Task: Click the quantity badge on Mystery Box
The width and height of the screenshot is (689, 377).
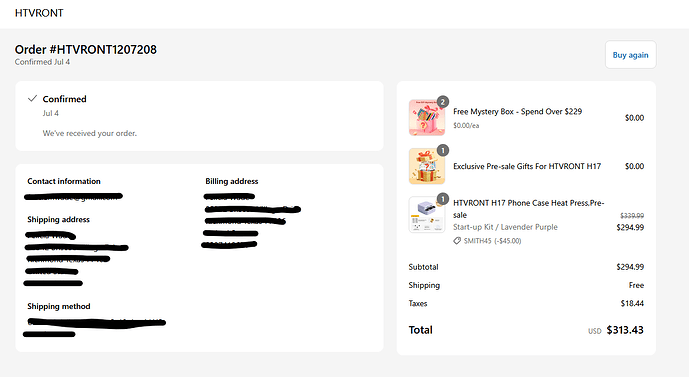Action: click(x=443, y=102)
